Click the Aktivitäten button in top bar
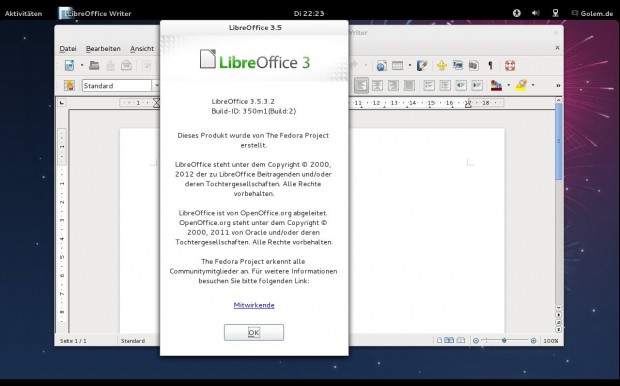Image resolution: width=620 pixels, height=386 pixels. pos(23,13)
